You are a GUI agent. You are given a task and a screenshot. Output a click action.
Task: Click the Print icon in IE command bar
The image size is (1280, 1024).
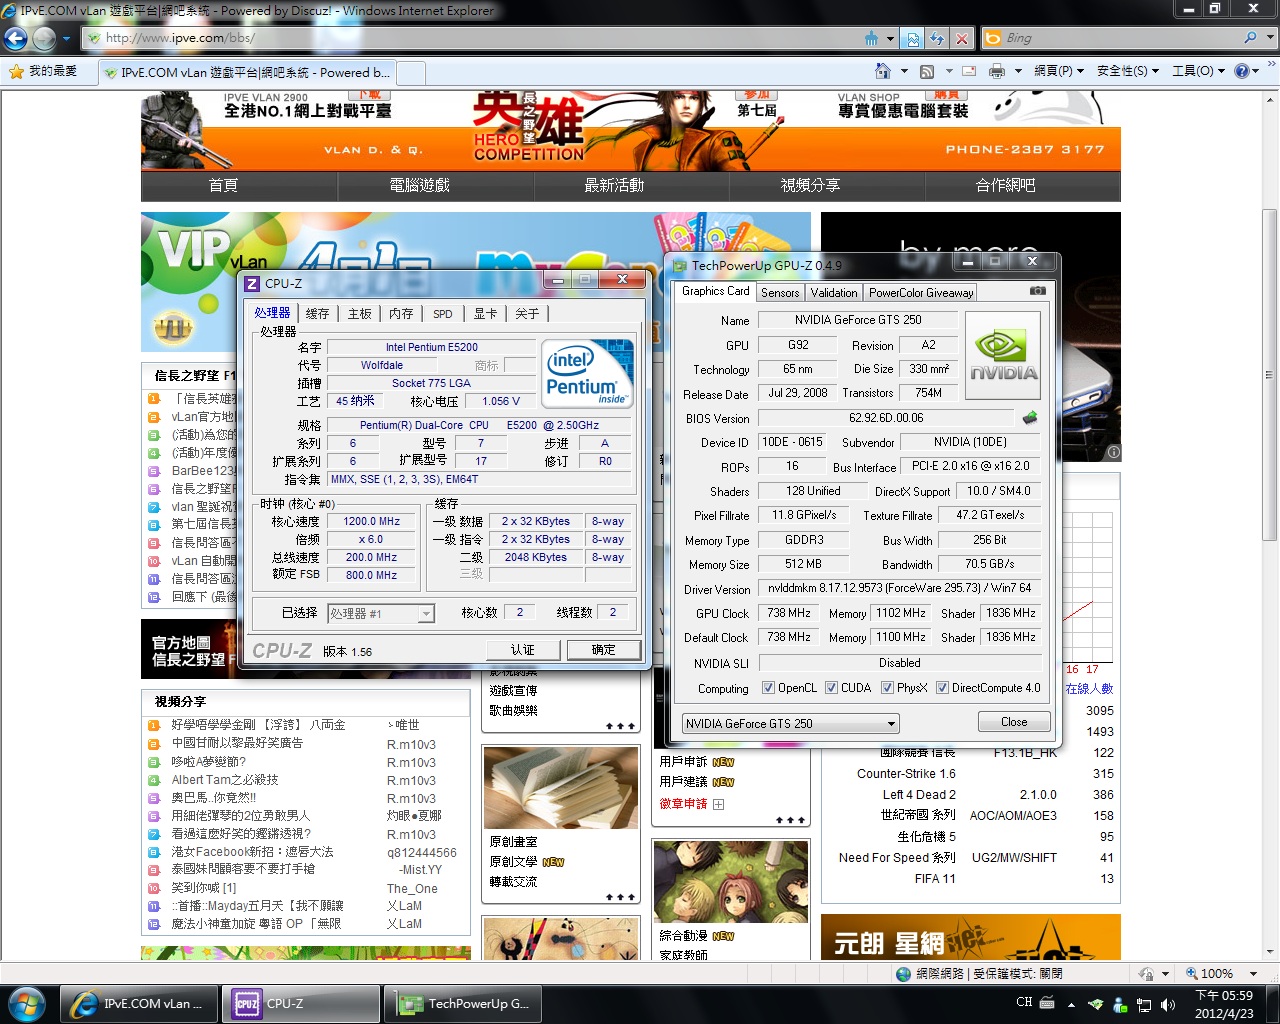point(997,71)
